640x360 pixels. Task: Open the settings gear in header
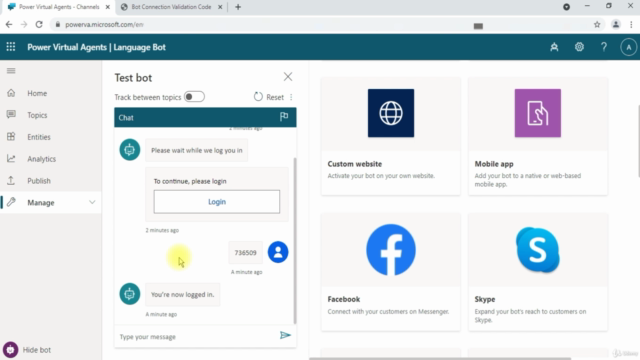579,47
